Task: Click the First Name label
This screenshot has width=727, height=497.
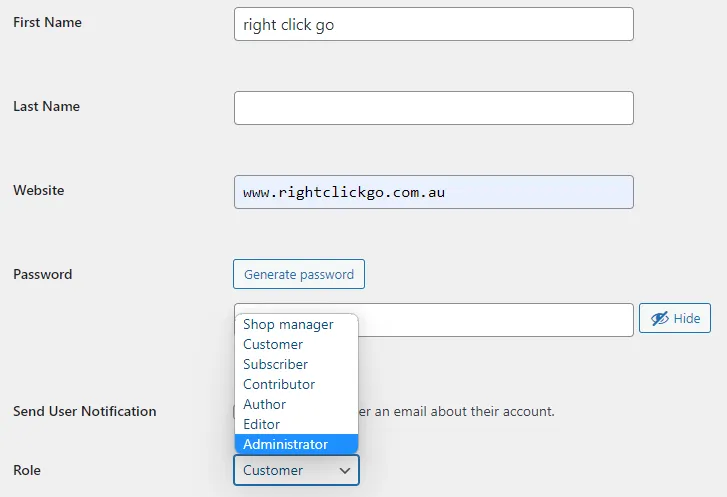Action: coord(47,22)
